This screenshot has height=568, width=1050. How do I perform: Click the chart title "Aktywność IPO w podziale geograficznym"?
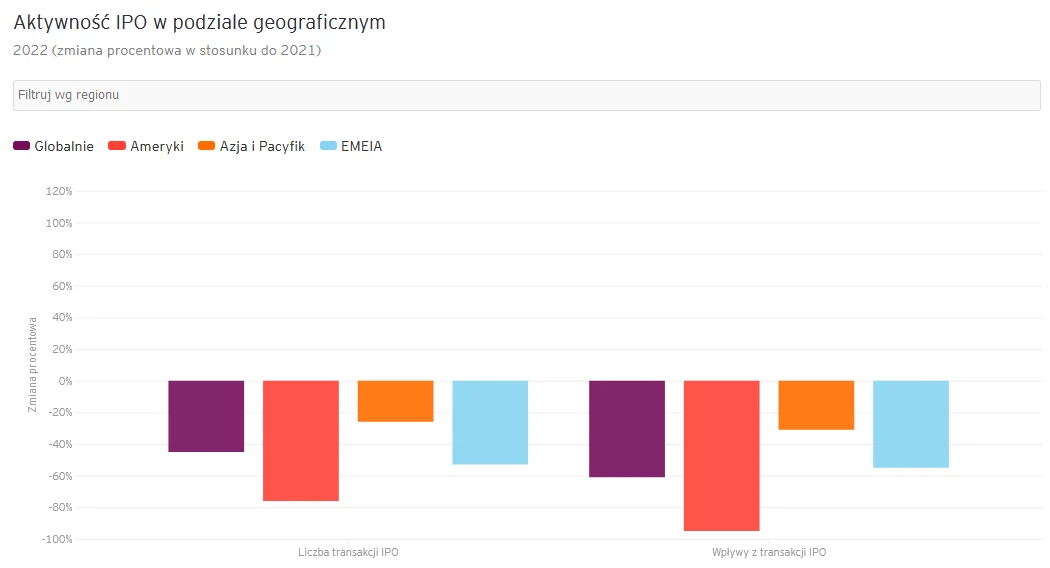point(199,22)
